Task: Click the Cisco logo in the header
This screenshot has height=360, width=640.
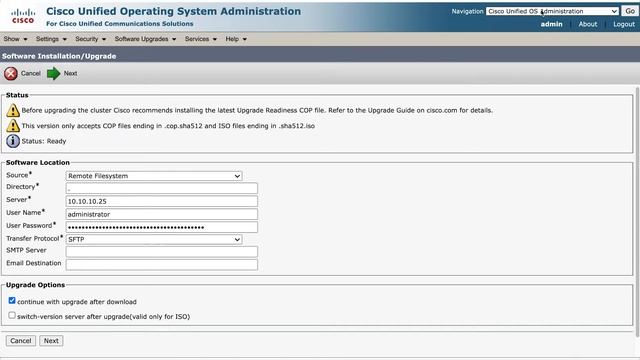Action: (x=23, y=16)
